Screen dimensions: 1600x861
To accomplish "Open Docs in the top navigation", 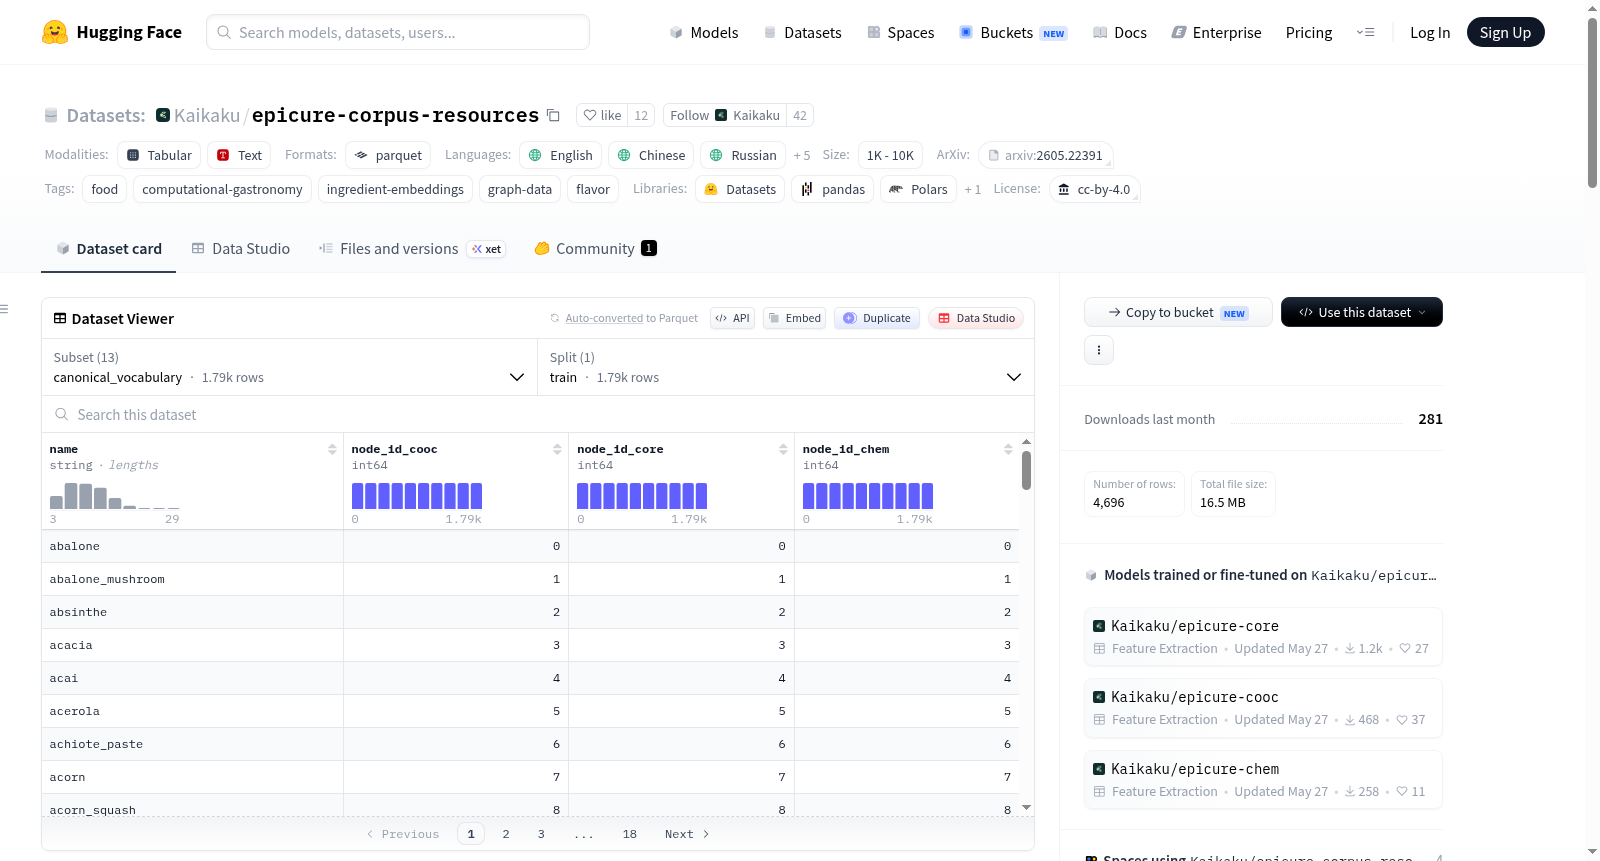I will coord(1120,32).
